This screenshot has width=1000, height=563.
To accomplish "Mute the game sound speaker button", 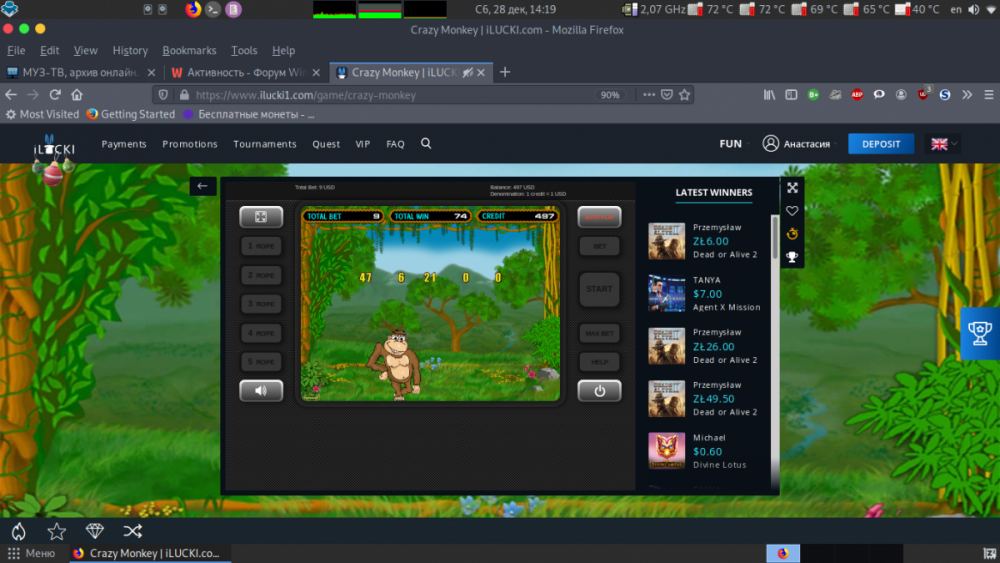I will [x=261, y=391].
